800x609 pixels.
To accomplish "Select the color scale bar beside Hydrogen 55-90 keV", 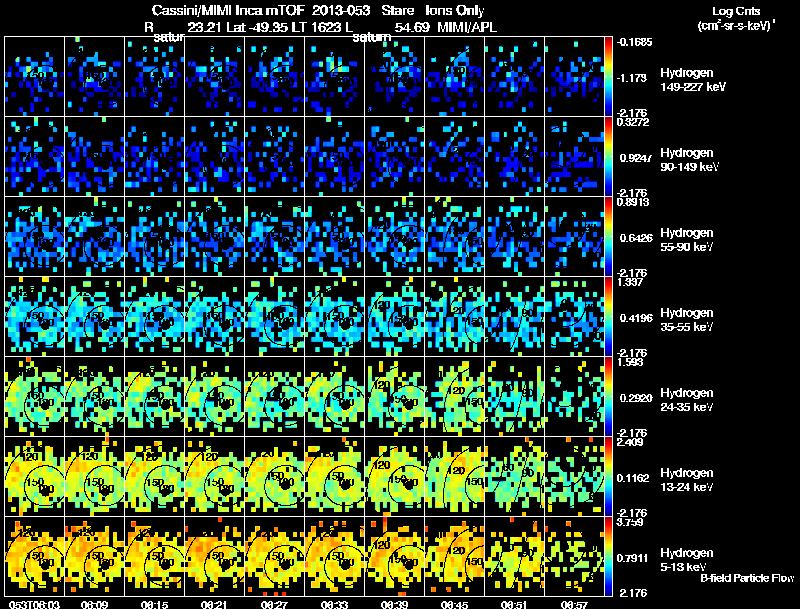I will (608, 237).
